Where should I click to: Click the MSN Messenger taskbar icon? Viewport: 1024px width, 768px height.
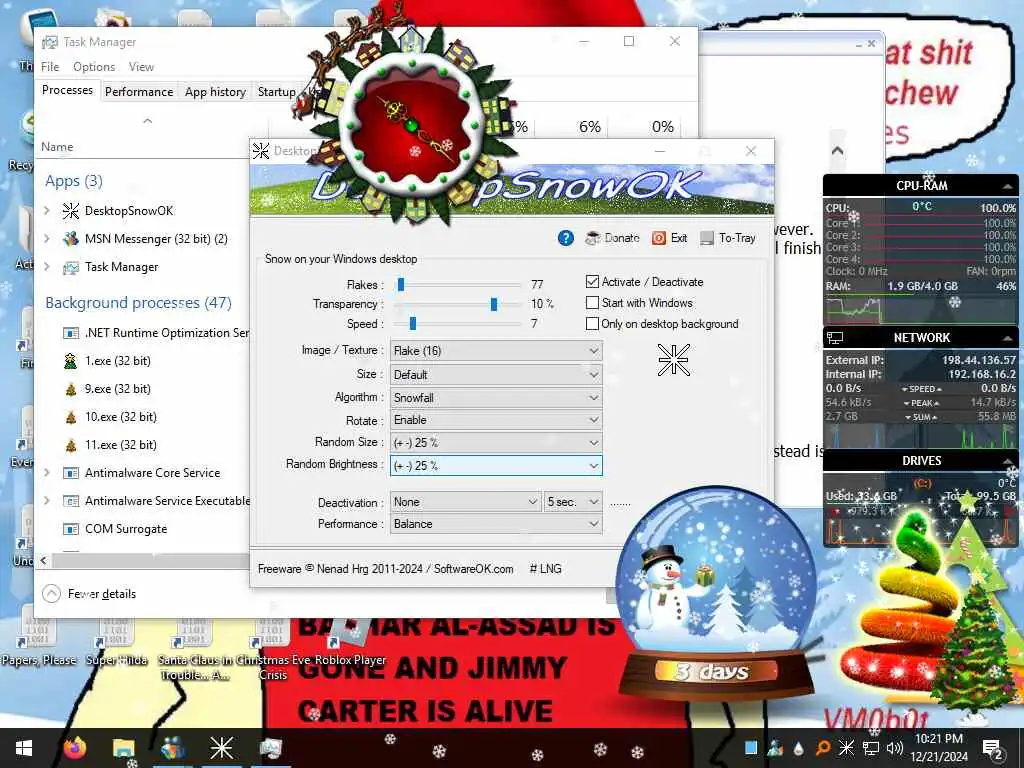[x=172, y=748]
